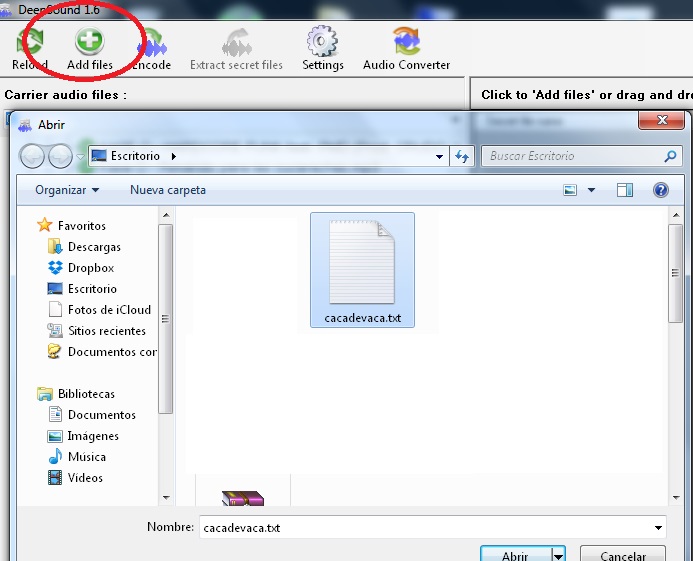693x561 pixels.
Task: Click the Reload toolbar icon
Action: [30, 42]
